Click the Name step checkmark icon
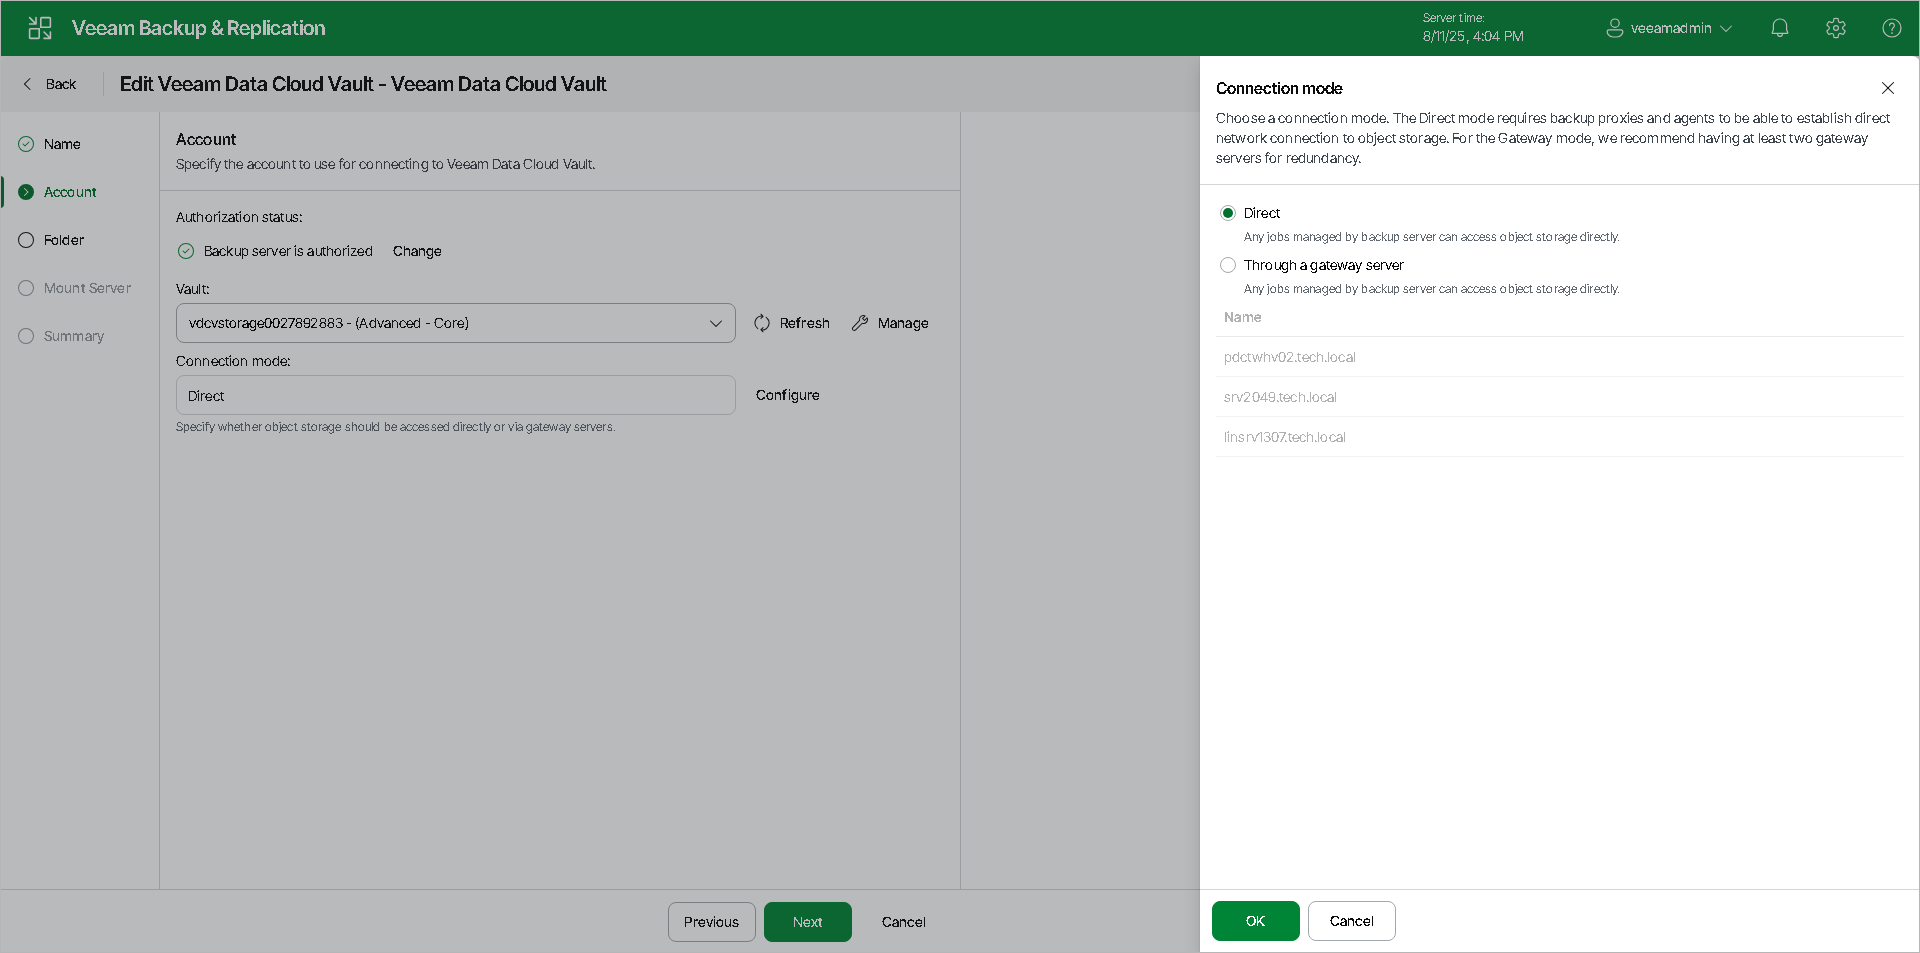 click(26, 144)
